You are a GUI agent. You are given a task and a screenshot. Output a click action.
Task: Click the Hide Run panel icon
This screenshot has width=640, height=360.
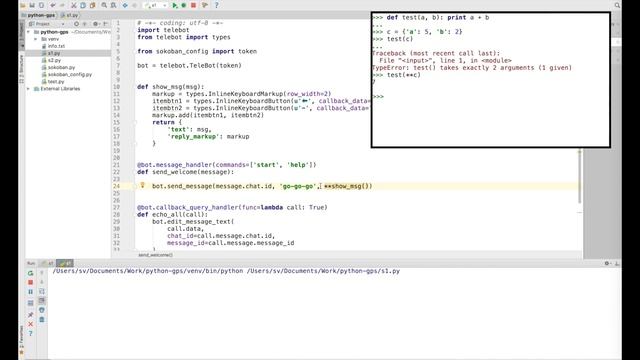point(617,263)
